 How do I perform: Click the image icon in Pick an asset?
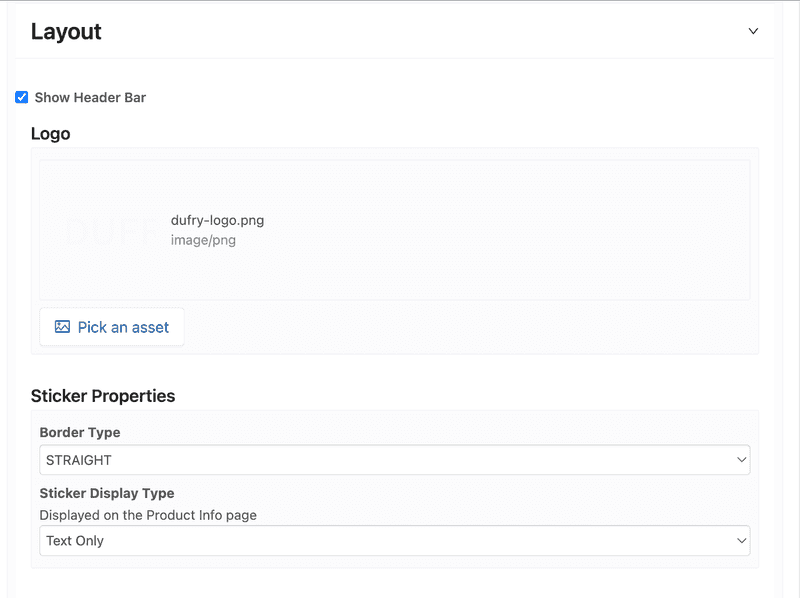tap(62, 327)
